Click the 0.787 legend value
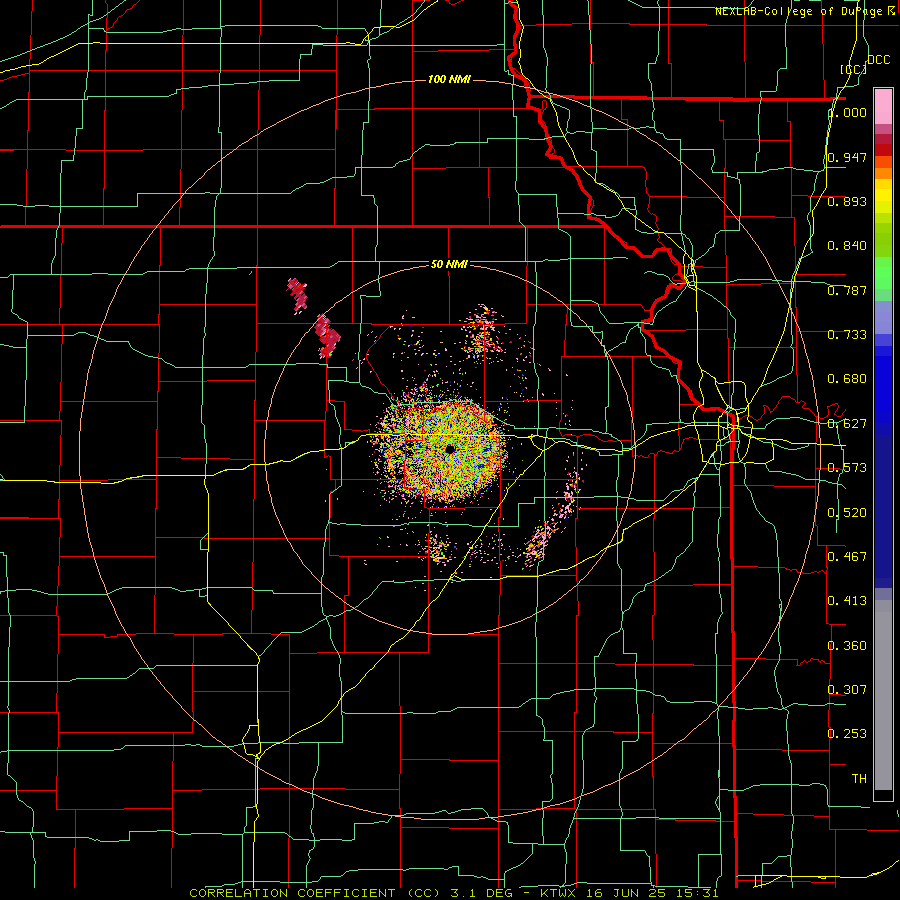 pyautogui.click(x=847, y=290)
